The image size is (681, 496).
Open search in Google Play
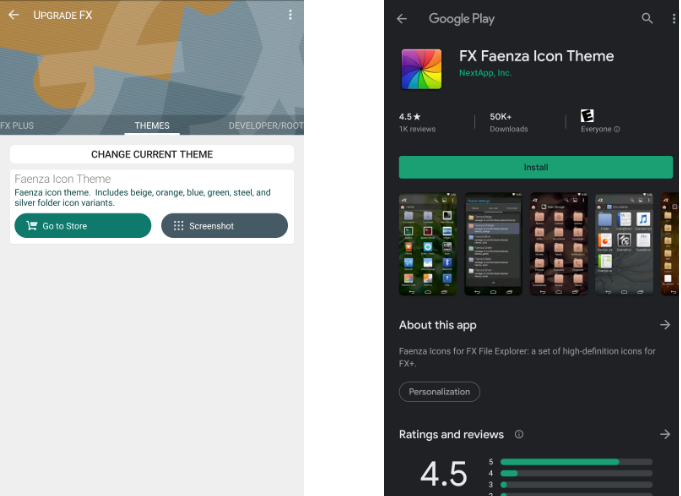pos(647,18)
